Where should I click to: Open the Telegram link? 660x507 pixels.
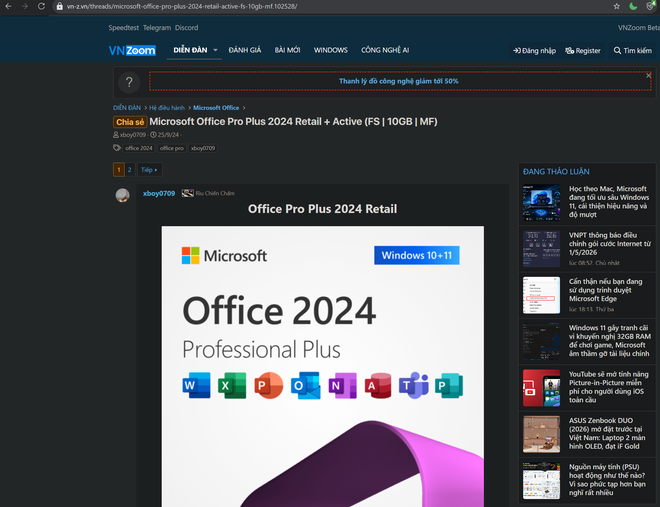[157, 28]
